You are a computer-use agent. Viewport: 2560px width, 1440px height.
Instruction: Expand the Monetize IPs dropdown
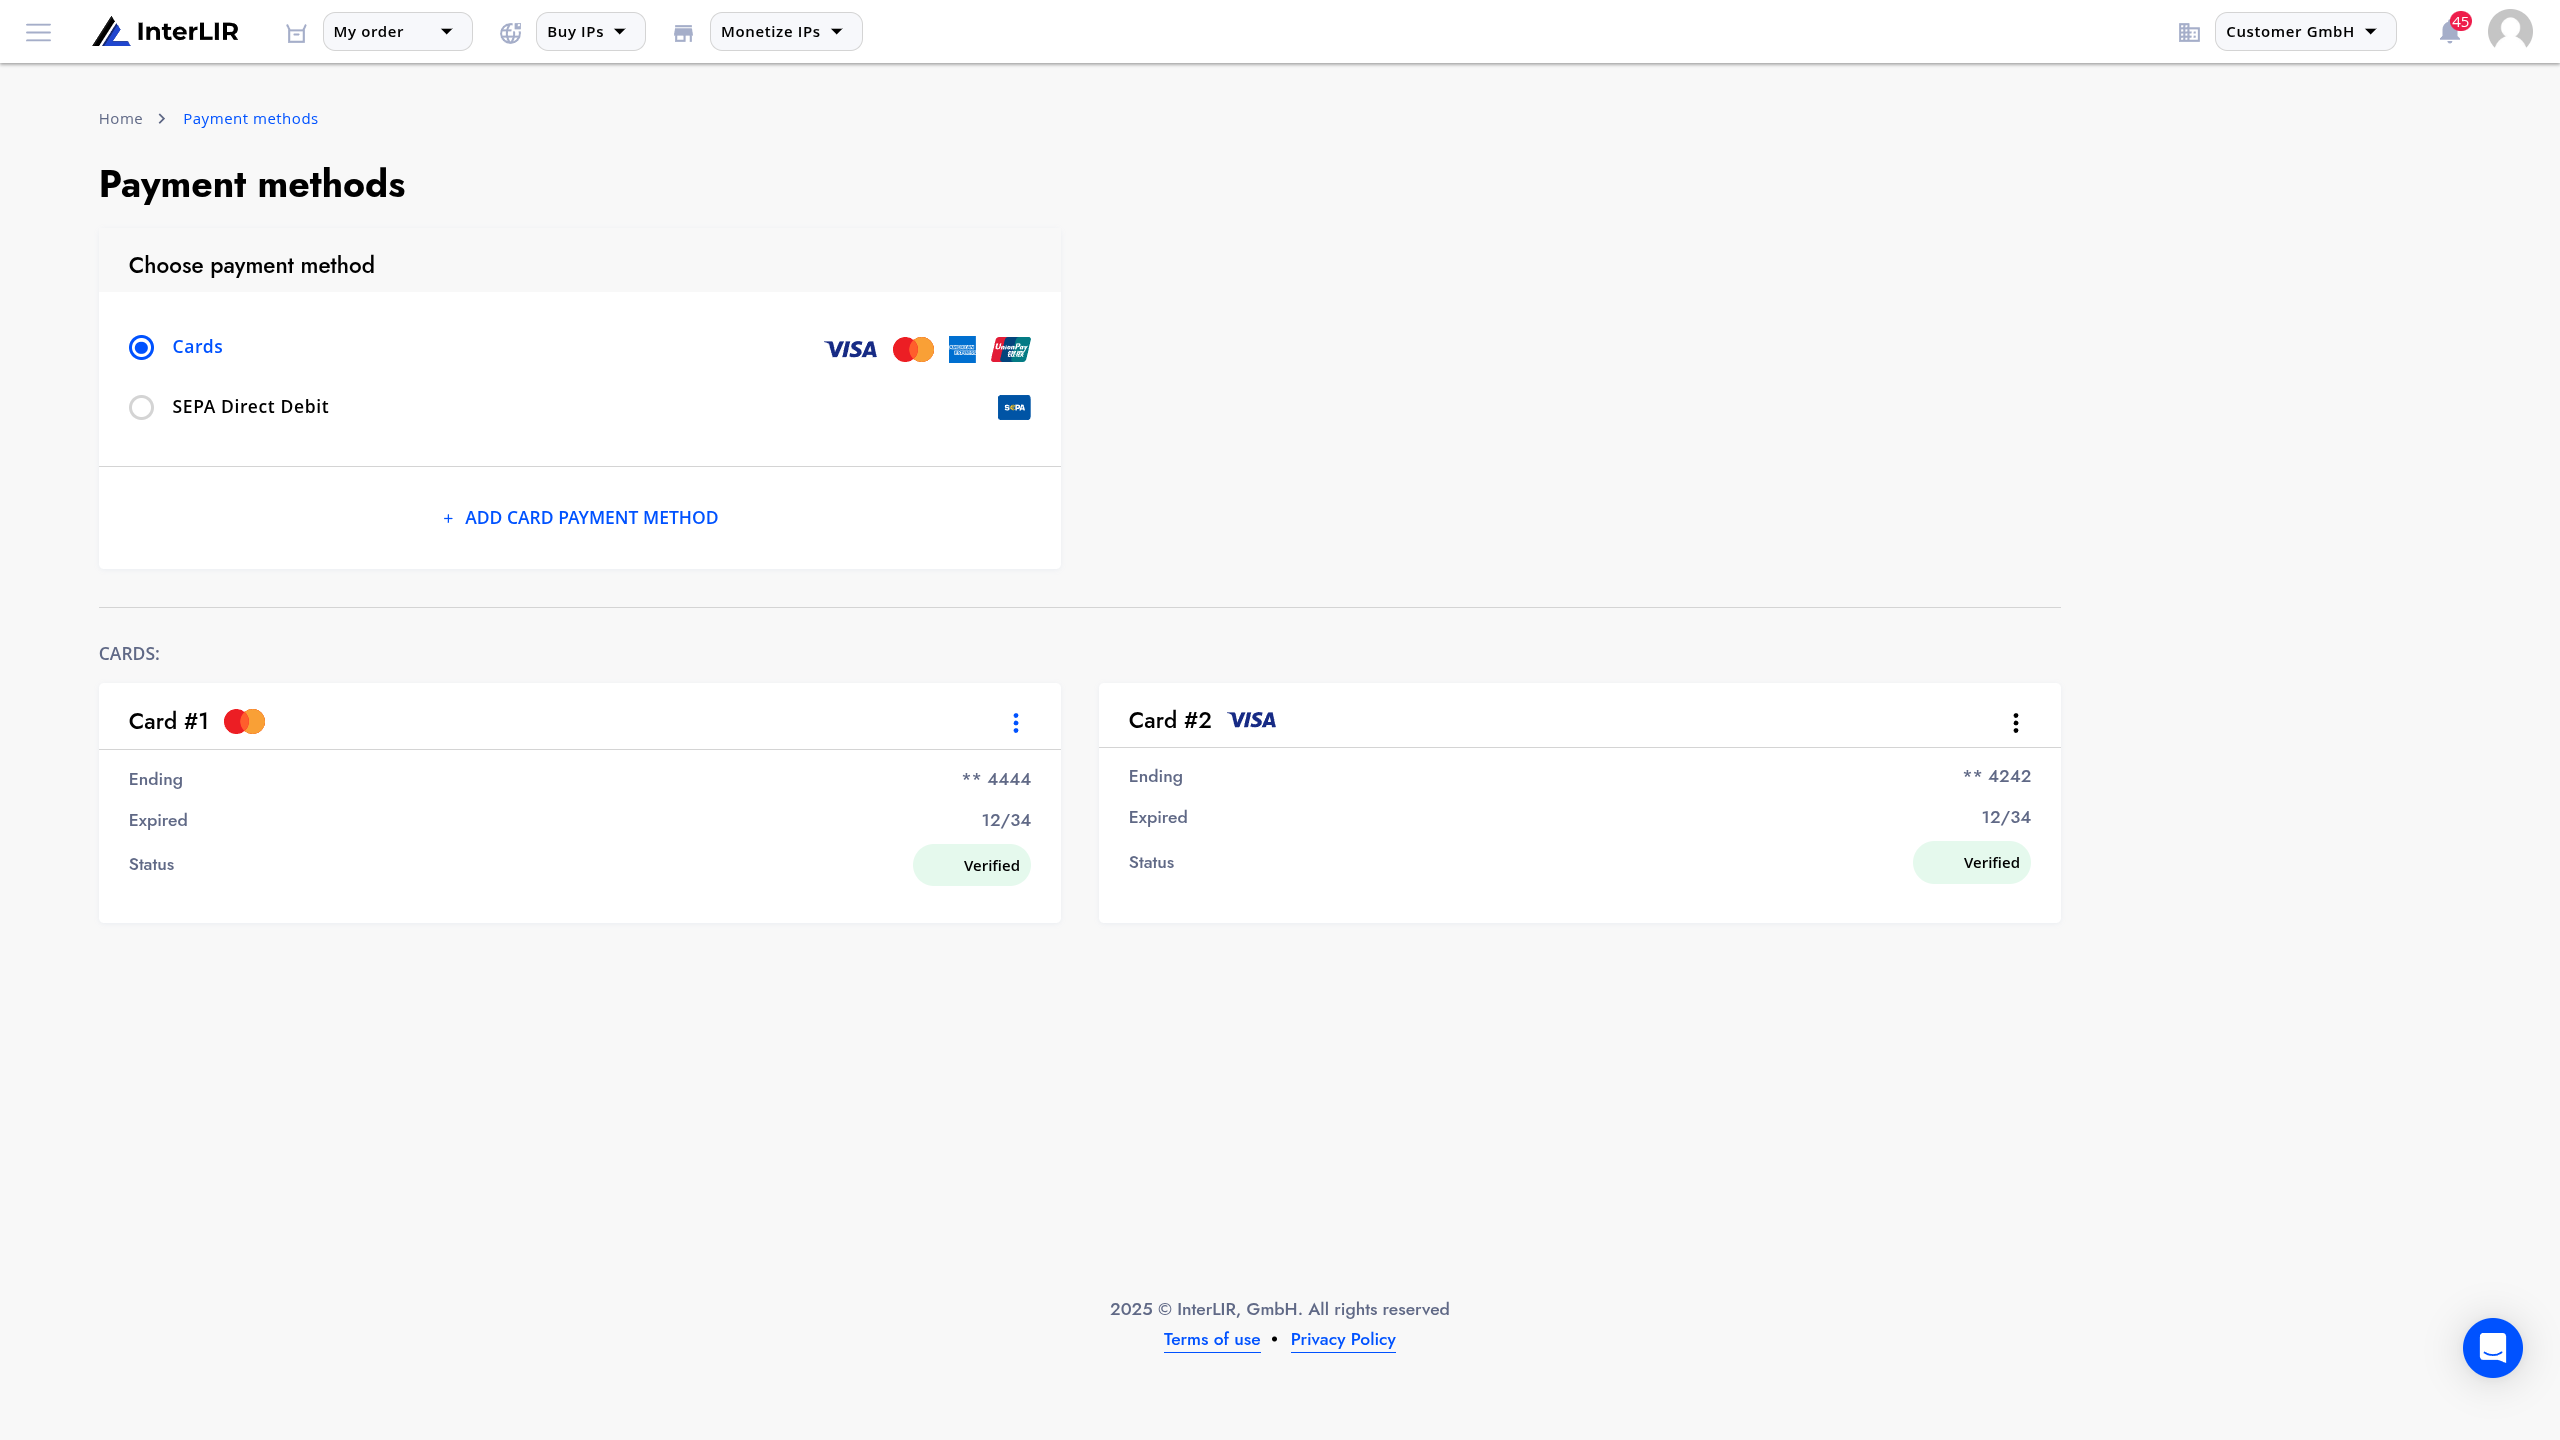pyautogui.click(x=786, y=32)
